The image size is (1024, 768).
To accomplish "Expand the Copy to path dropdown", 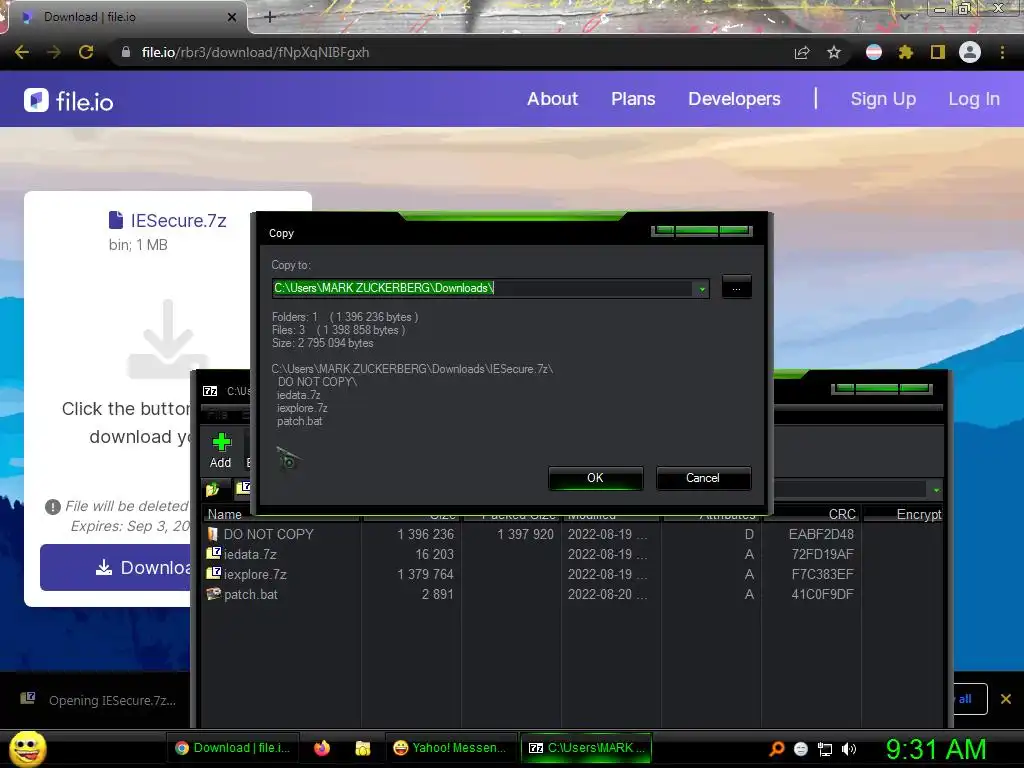I will click(702, 289).
